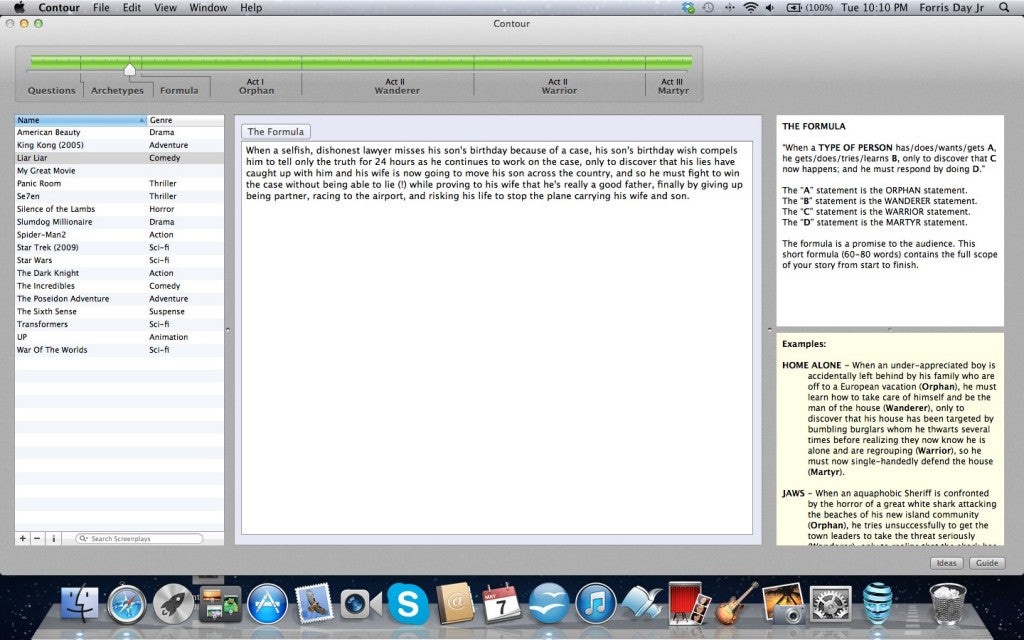1024x640 pixels.
Task: Open the Contour application menu
Action: [59, 8]
